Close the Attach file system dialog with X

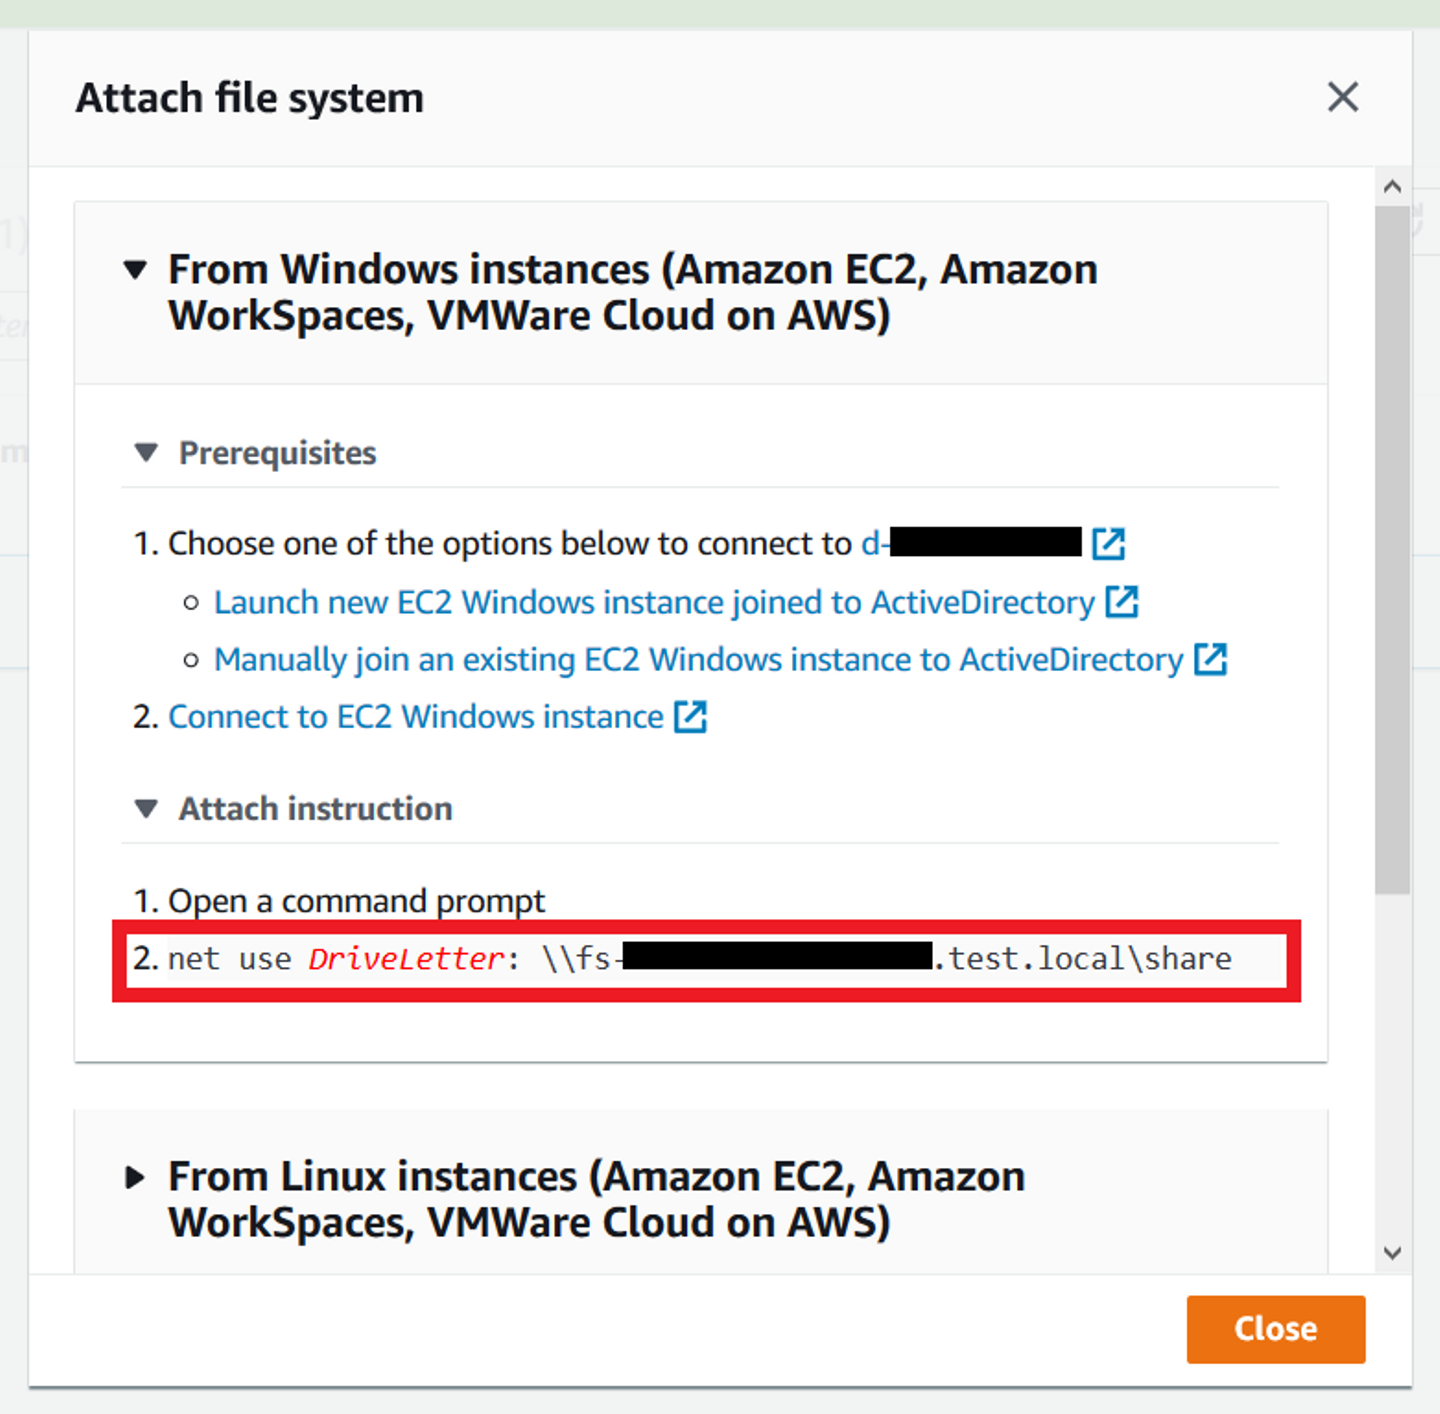[x=1342, y=97]
